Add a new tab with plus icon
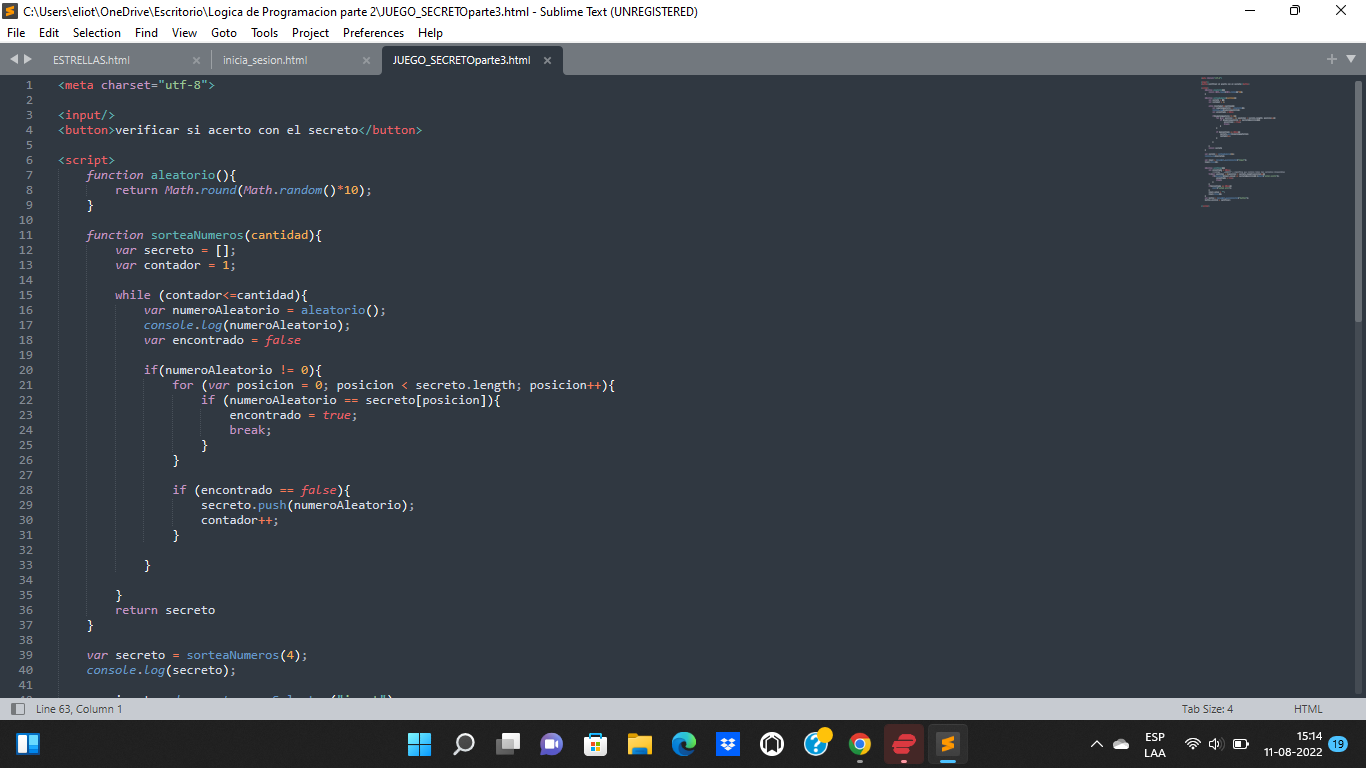Image resolution: width=1366 pixels, height=768 pixels. [1332, 59]
